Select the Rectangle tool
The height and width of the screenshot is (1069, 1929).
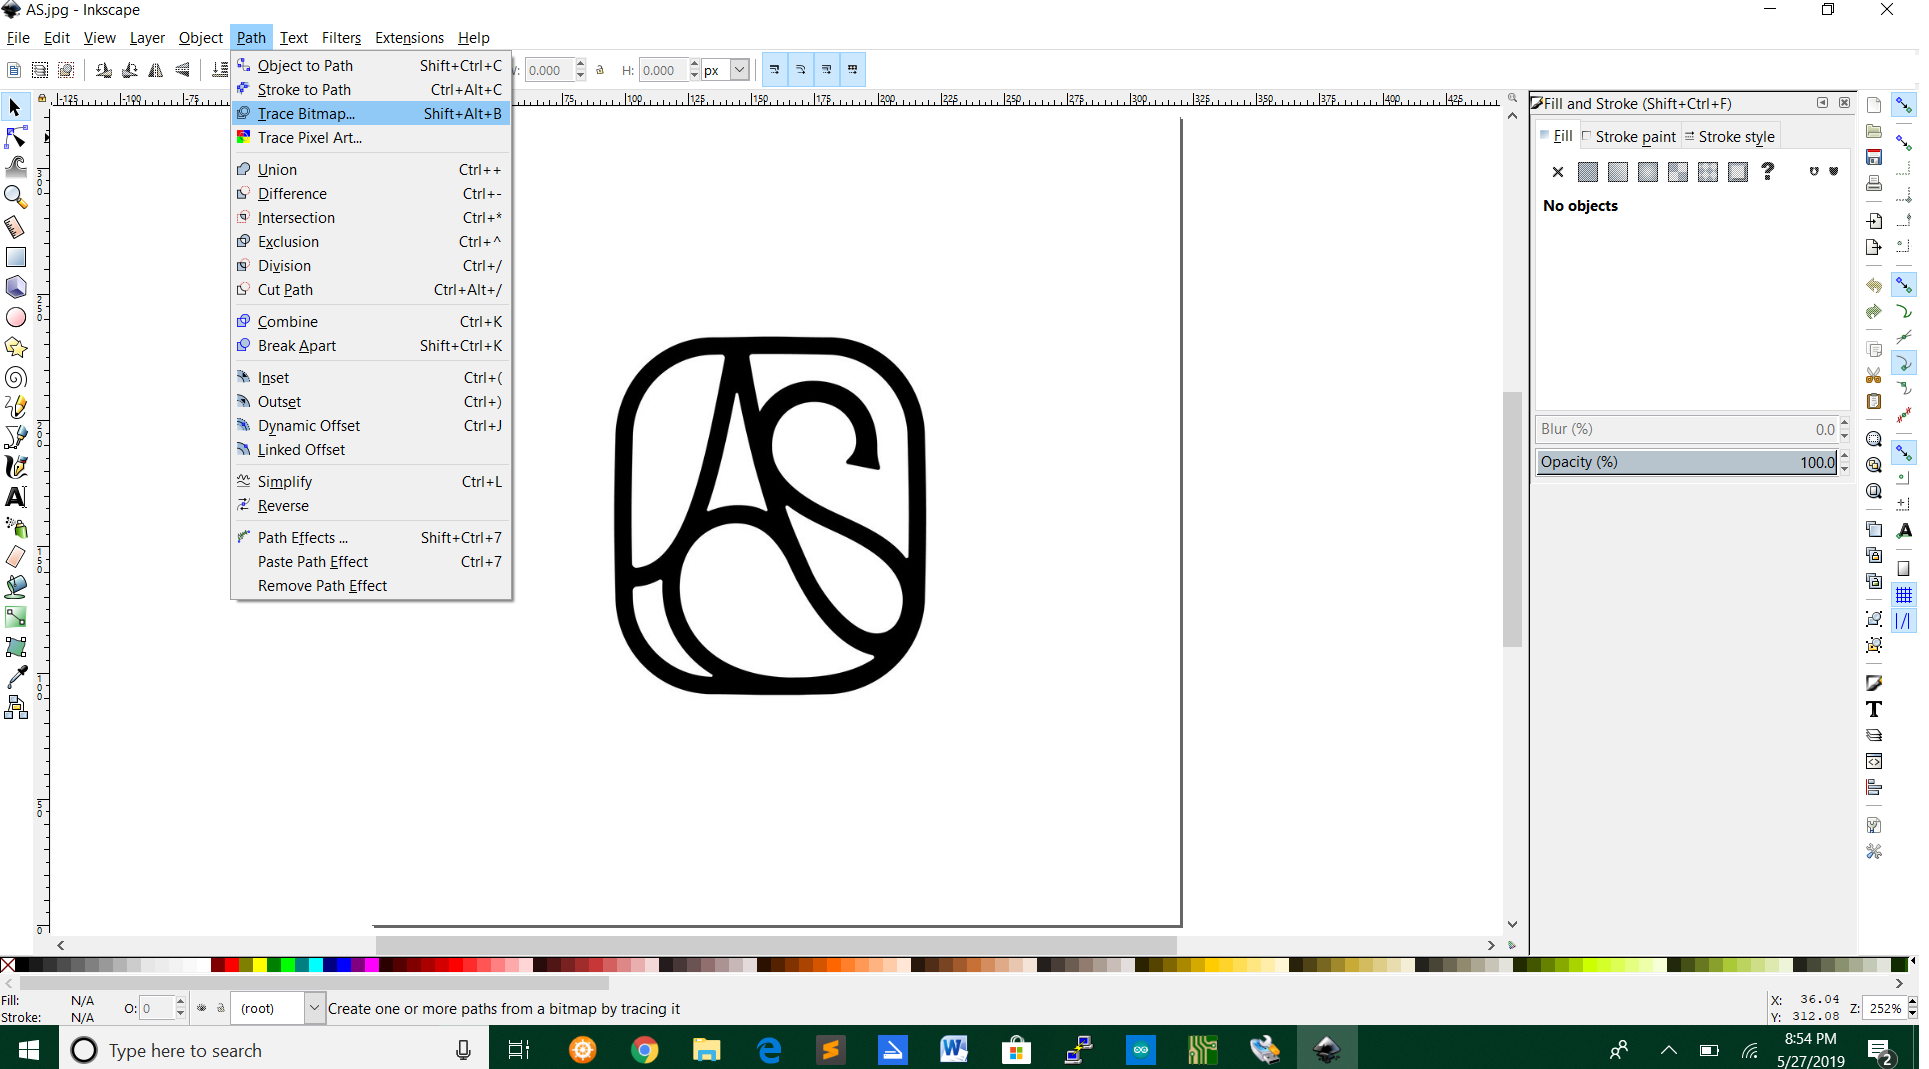pos(15,257)
